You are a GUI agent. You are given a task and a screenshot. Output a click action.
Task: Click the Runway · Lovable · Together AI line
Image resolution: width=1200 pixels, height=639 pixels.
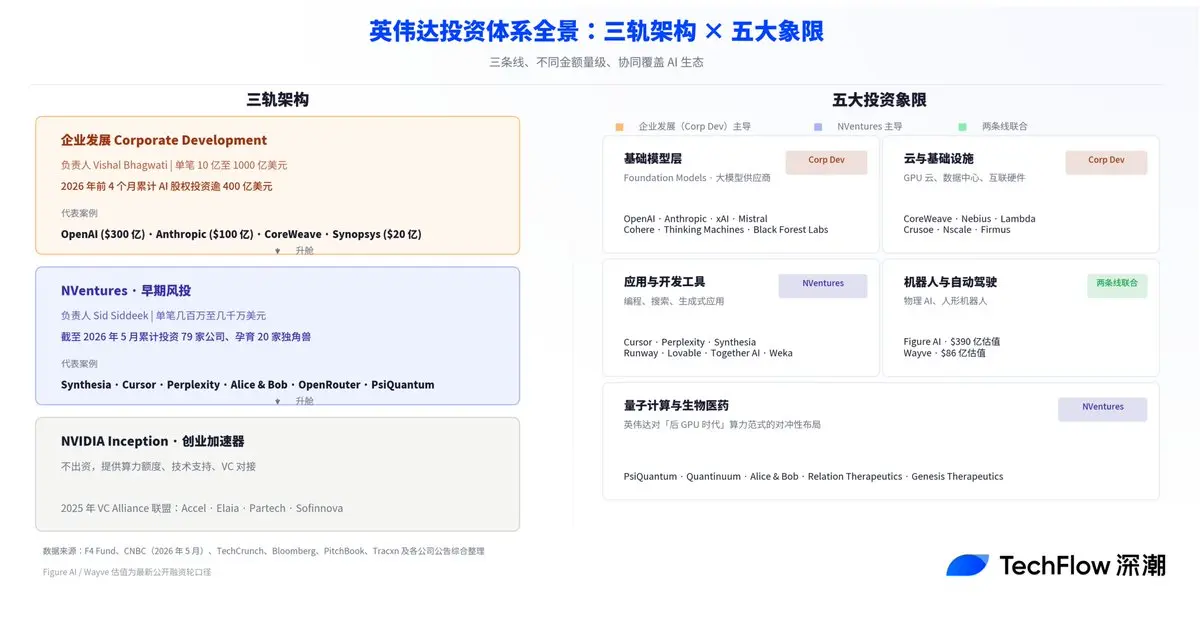[x=708, y=353]
